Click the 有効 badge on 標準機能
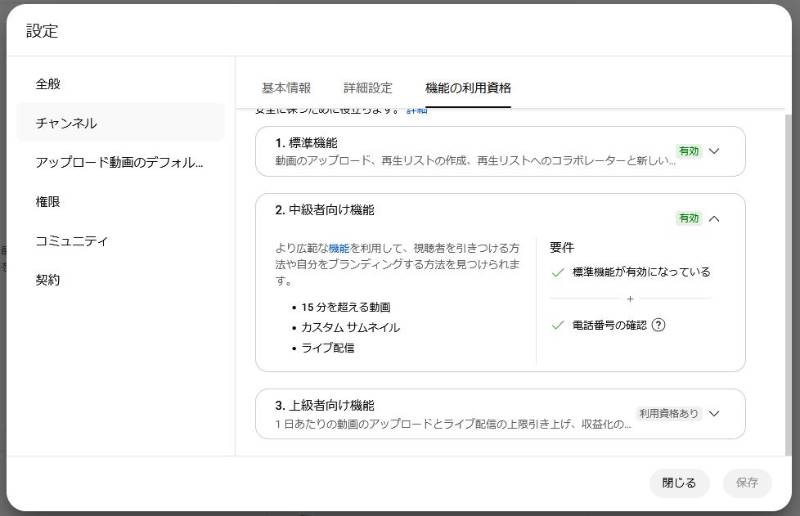Viewport: 800px width, 516px height. pos(689,151)
